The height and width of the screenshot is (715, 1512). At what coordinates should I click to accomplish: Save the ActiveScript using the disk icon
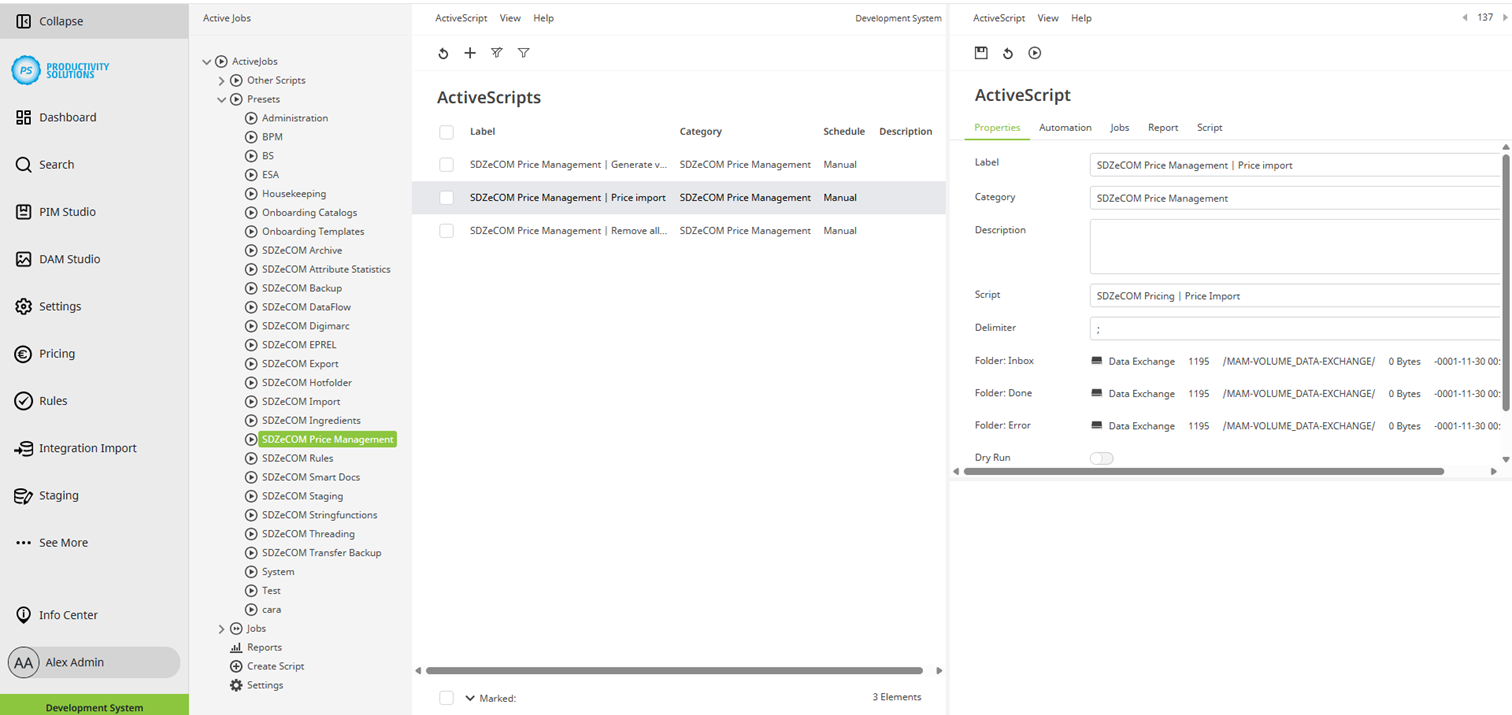981,52
